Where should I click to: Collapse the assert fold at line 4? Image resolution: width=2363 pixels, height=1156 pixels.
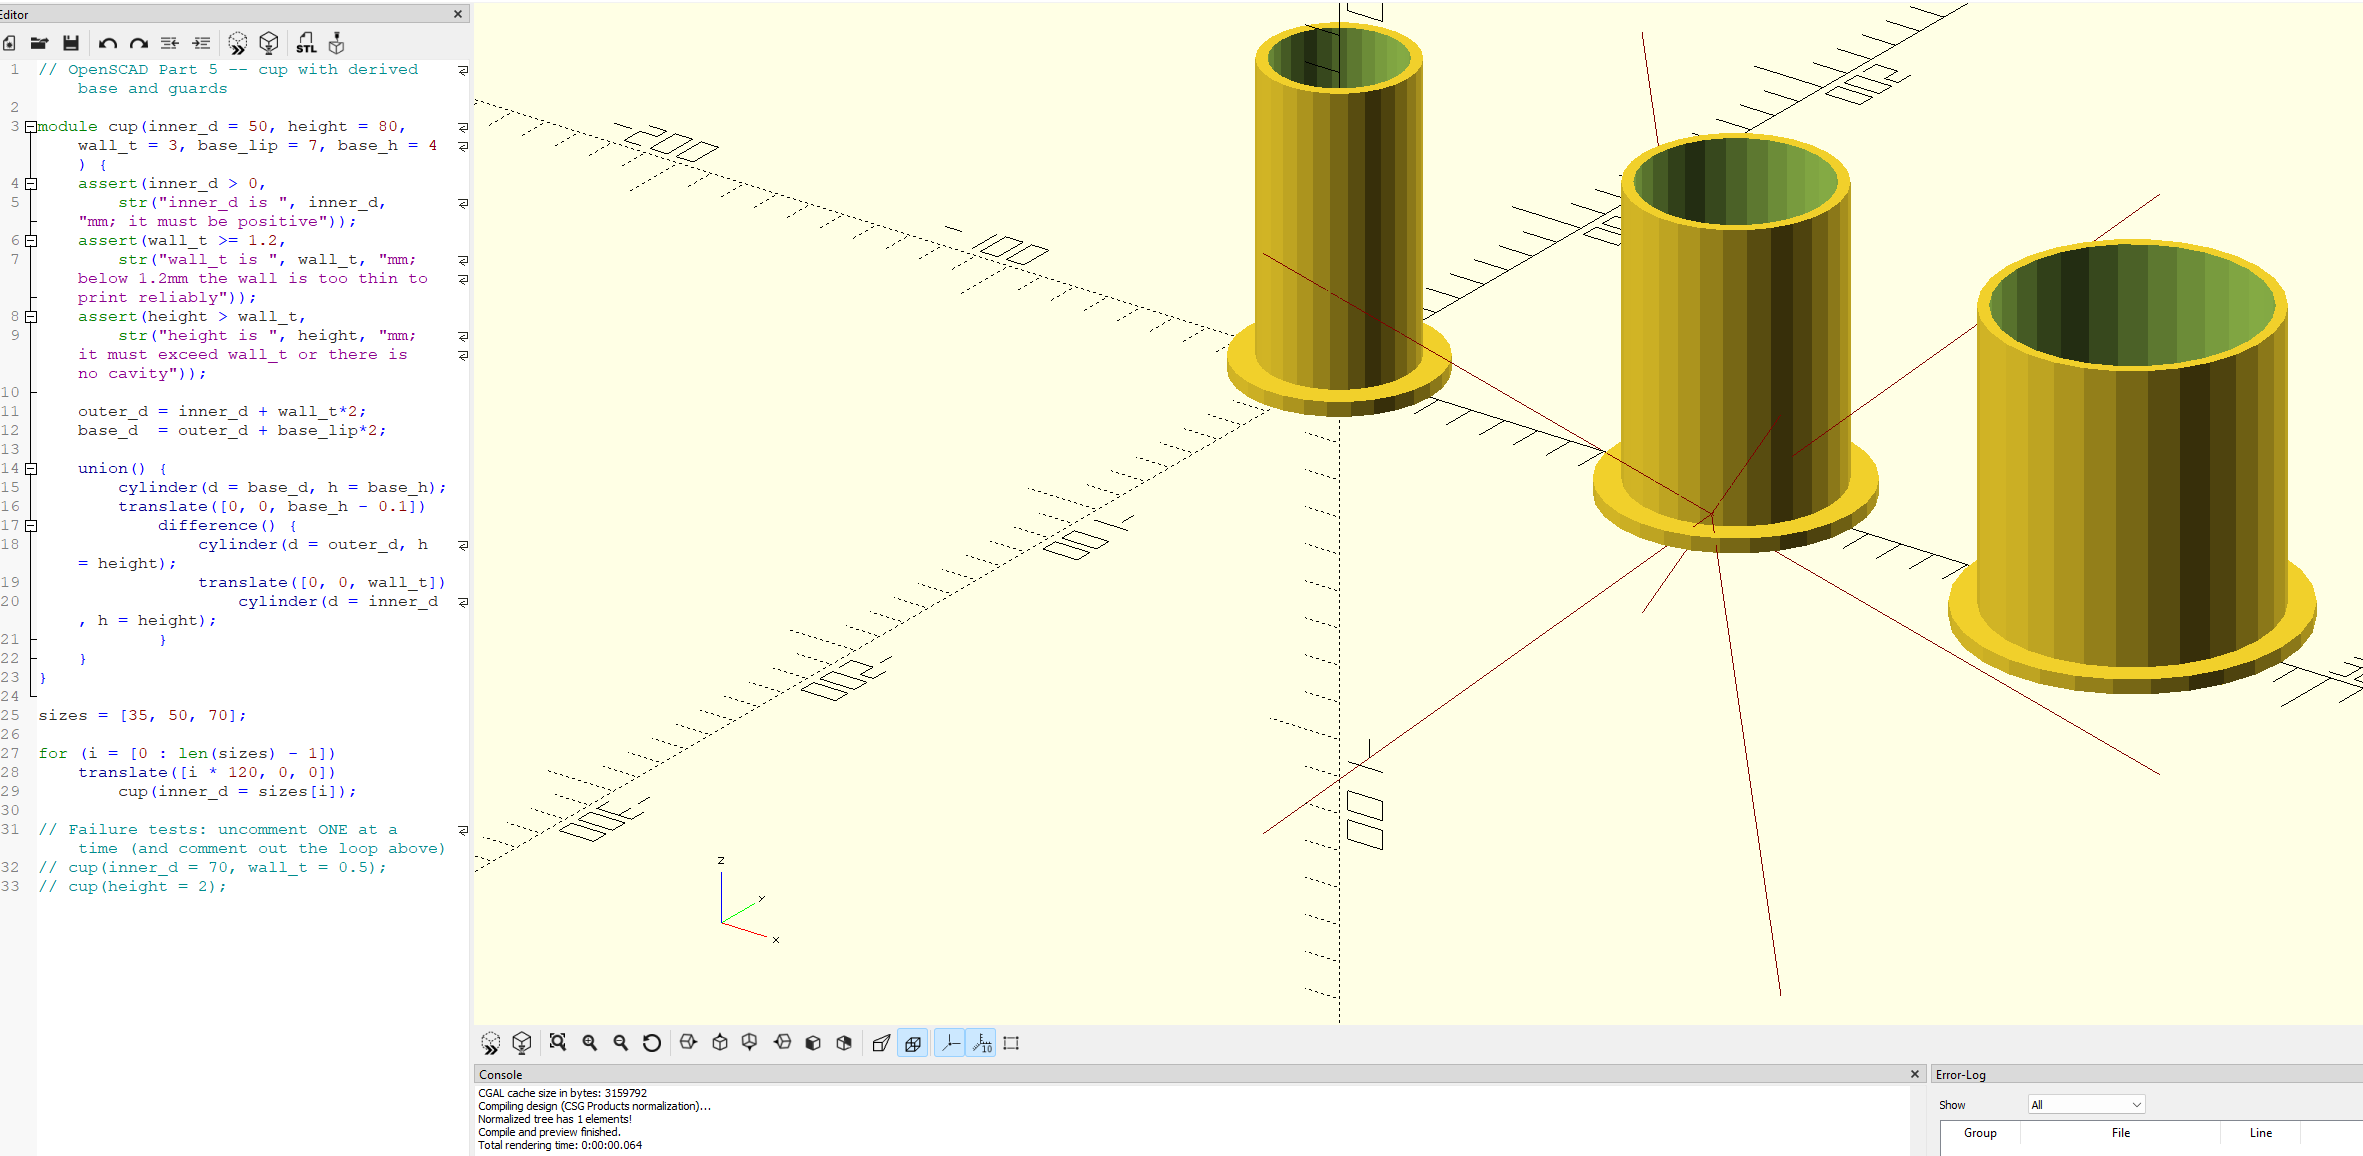pyautogui.click(x=31, y=184)
